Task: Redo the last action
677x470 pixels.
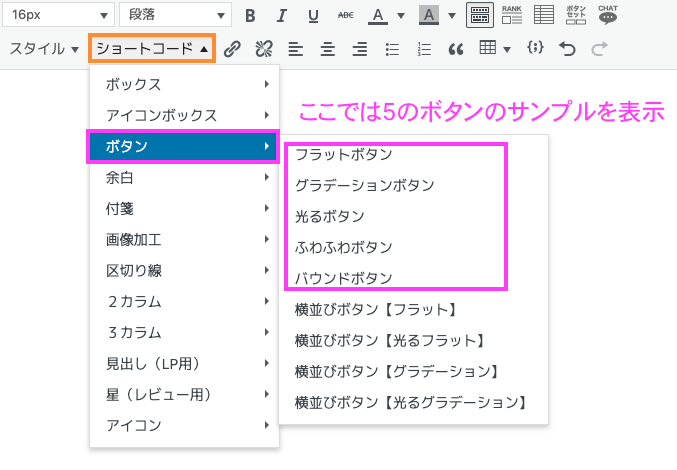Action: click(599, 49)
